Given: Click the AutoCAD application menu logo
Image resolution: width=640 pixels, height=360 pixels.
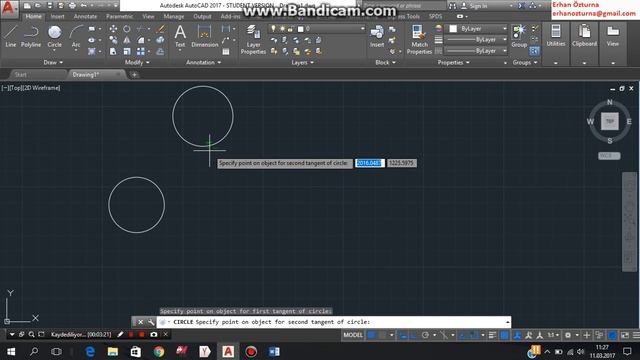Looking at the screenshot, I should click(x=9, y=9).
